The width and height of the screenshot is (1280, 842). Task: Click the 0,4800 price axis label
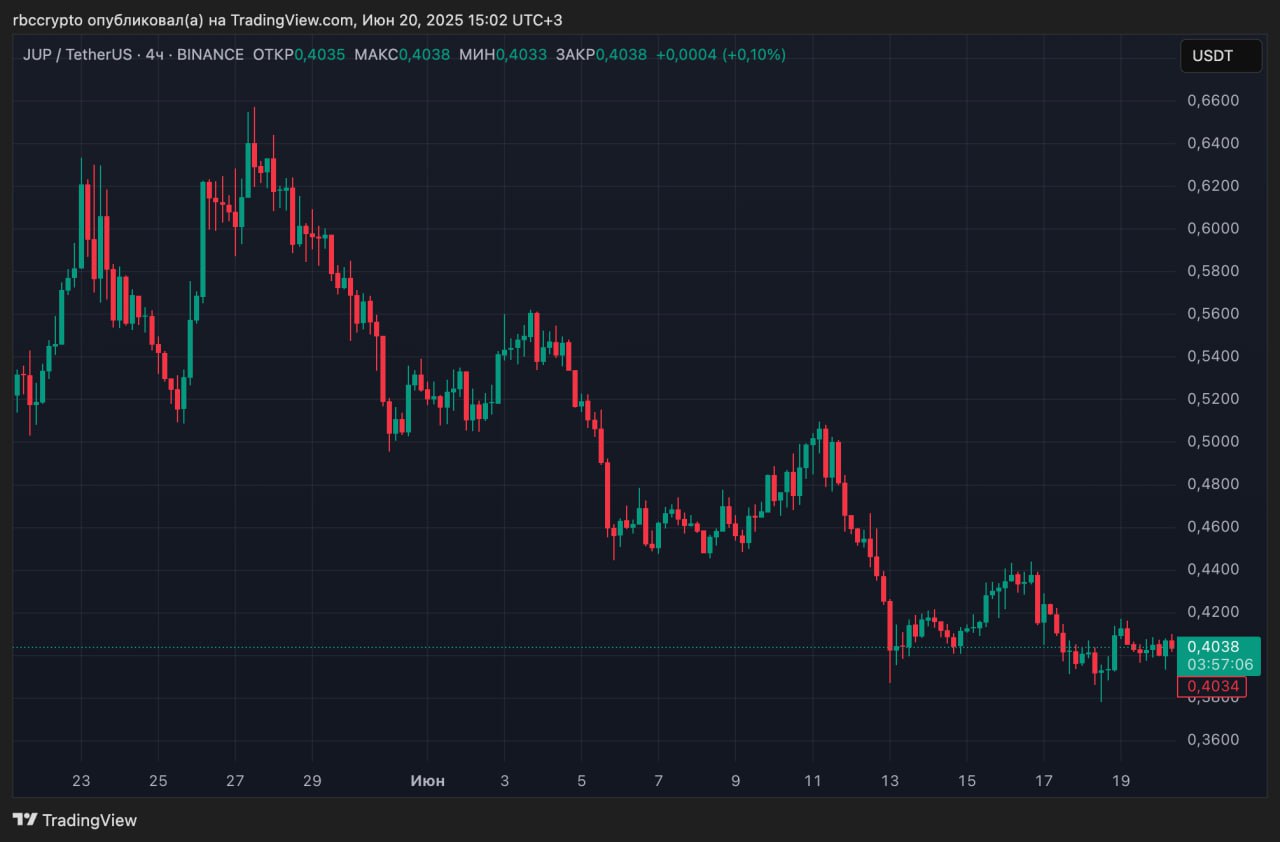1213,484
